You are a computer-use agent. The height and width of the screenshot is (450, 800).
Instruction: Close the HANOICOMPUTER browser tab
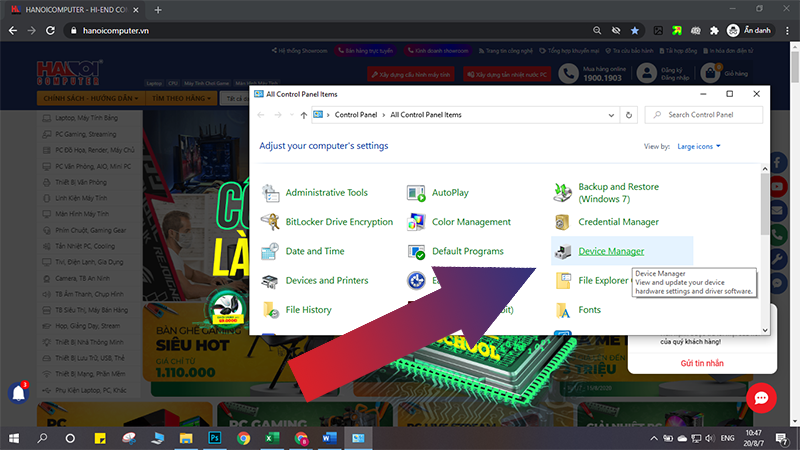pos(136,10)
